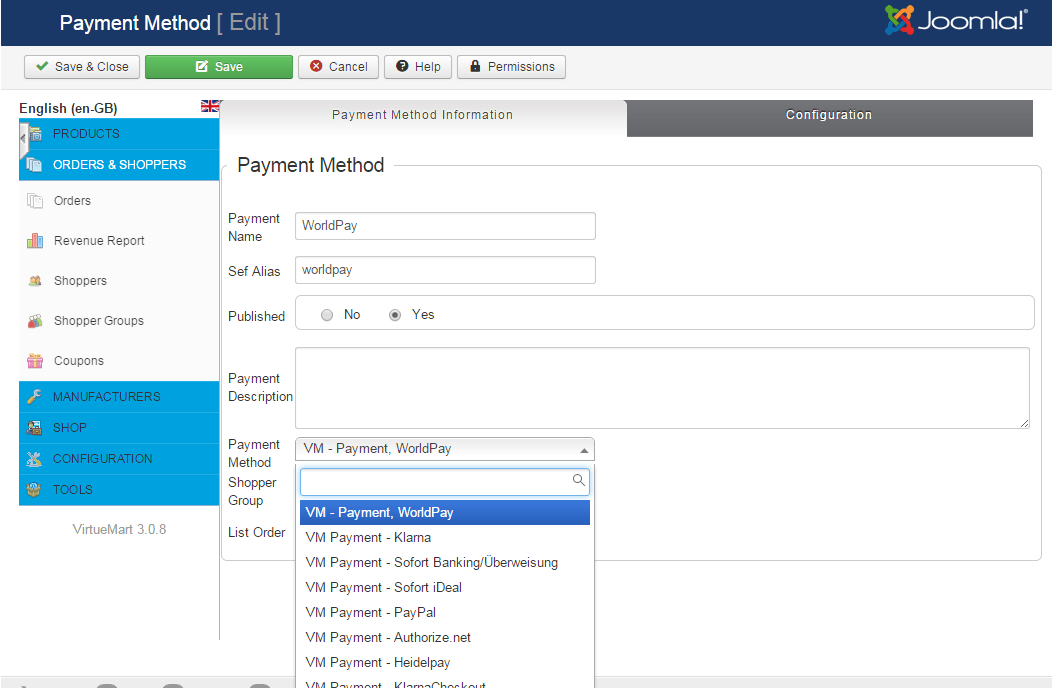Click the Payment Name field

tap(445, 226)
